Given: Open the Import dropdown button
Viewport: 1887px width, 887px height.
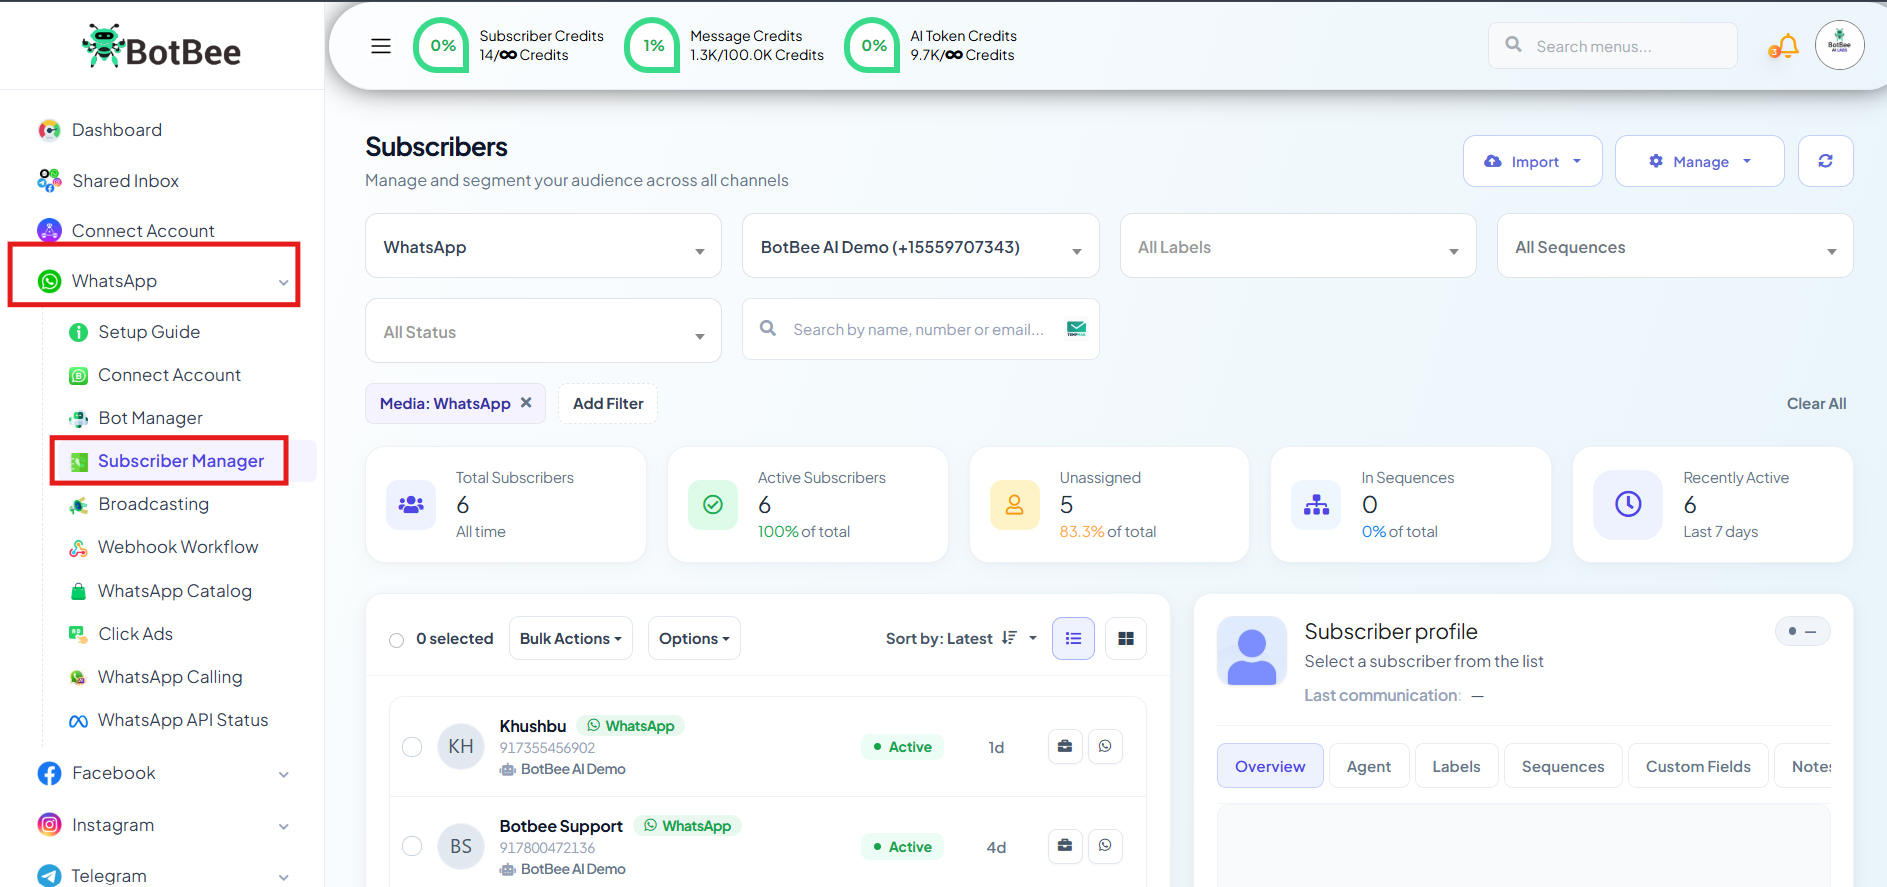Looking at the screenshot, I should (1533, 161).
